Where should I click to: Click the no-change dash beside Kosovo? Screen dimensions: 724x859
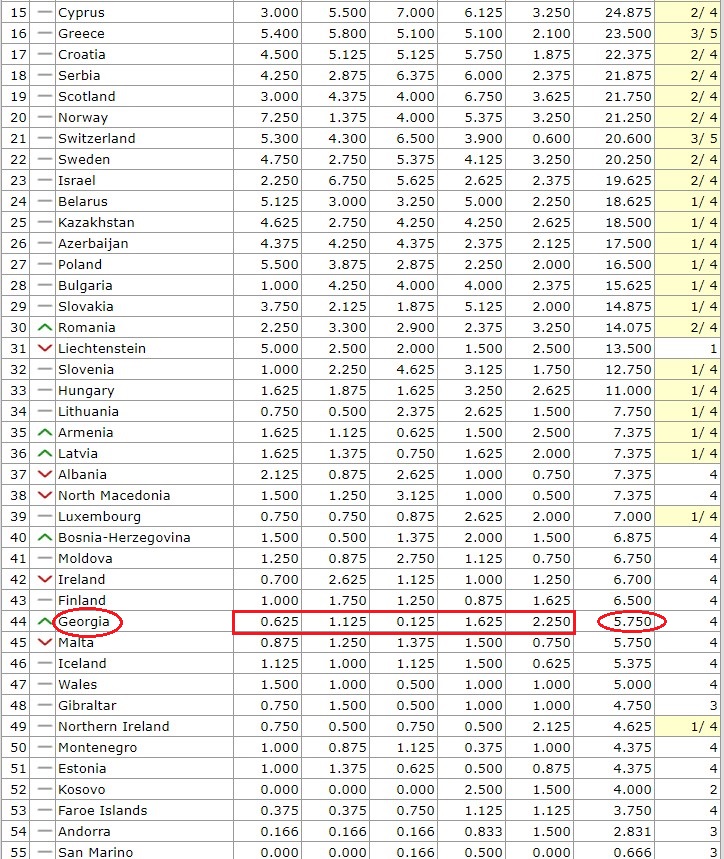pyautogui.click(x=45, y=789)
